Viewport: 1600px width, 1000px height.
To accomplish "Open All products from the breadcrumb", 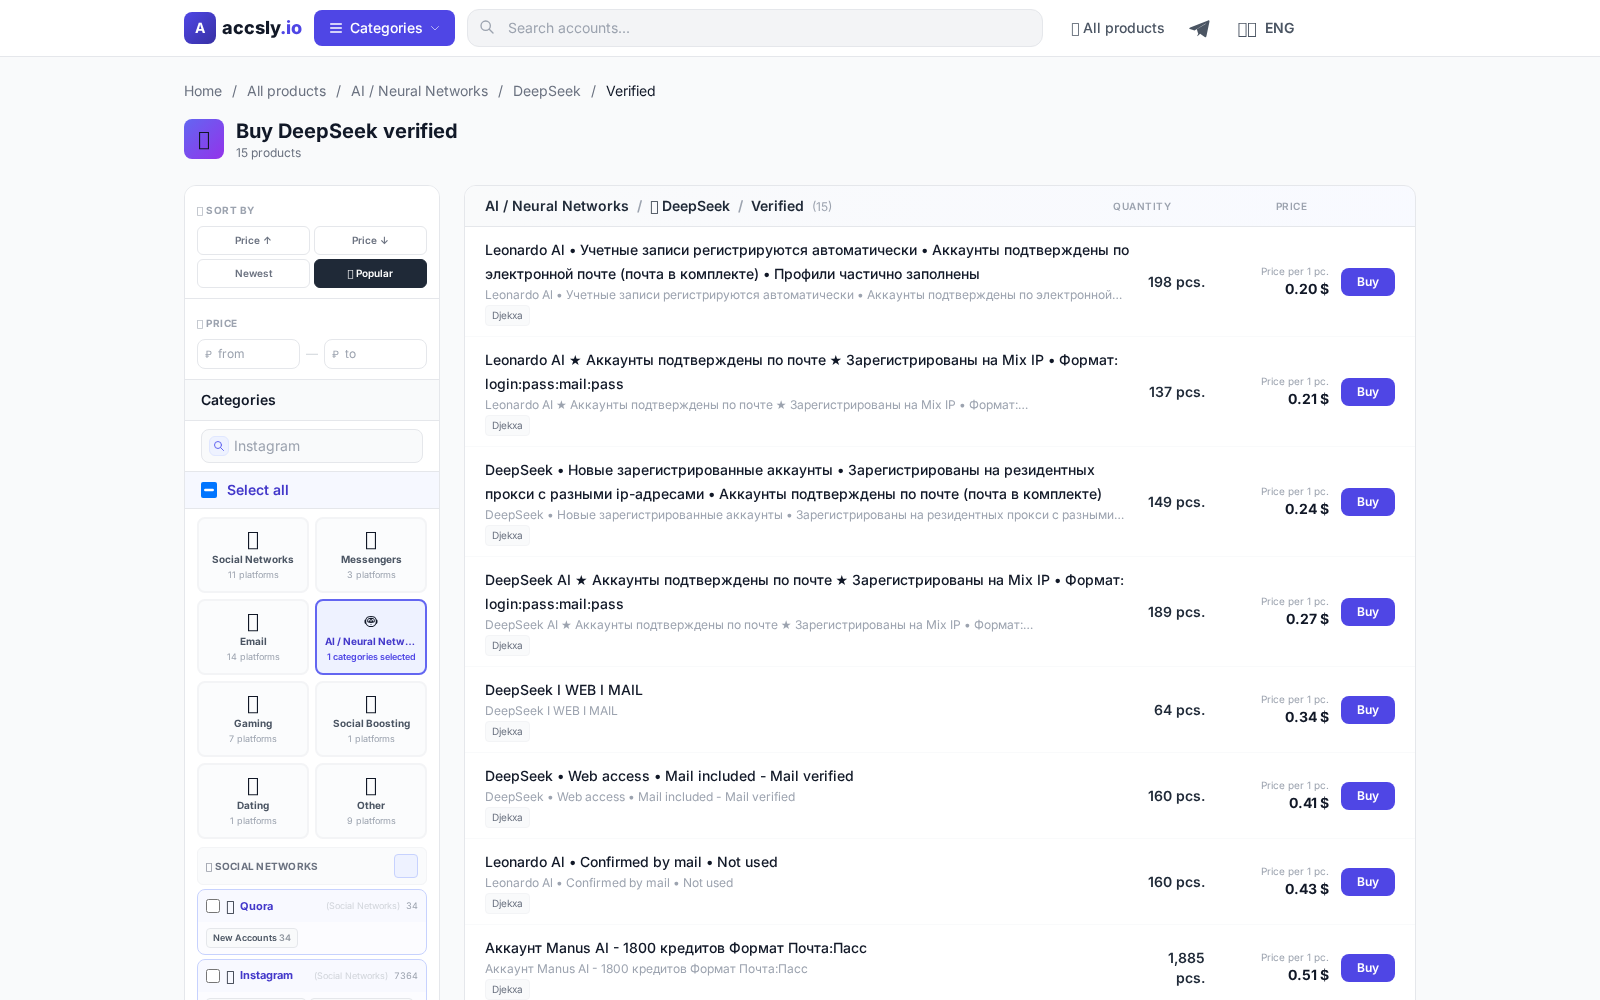I will (286, 91).
